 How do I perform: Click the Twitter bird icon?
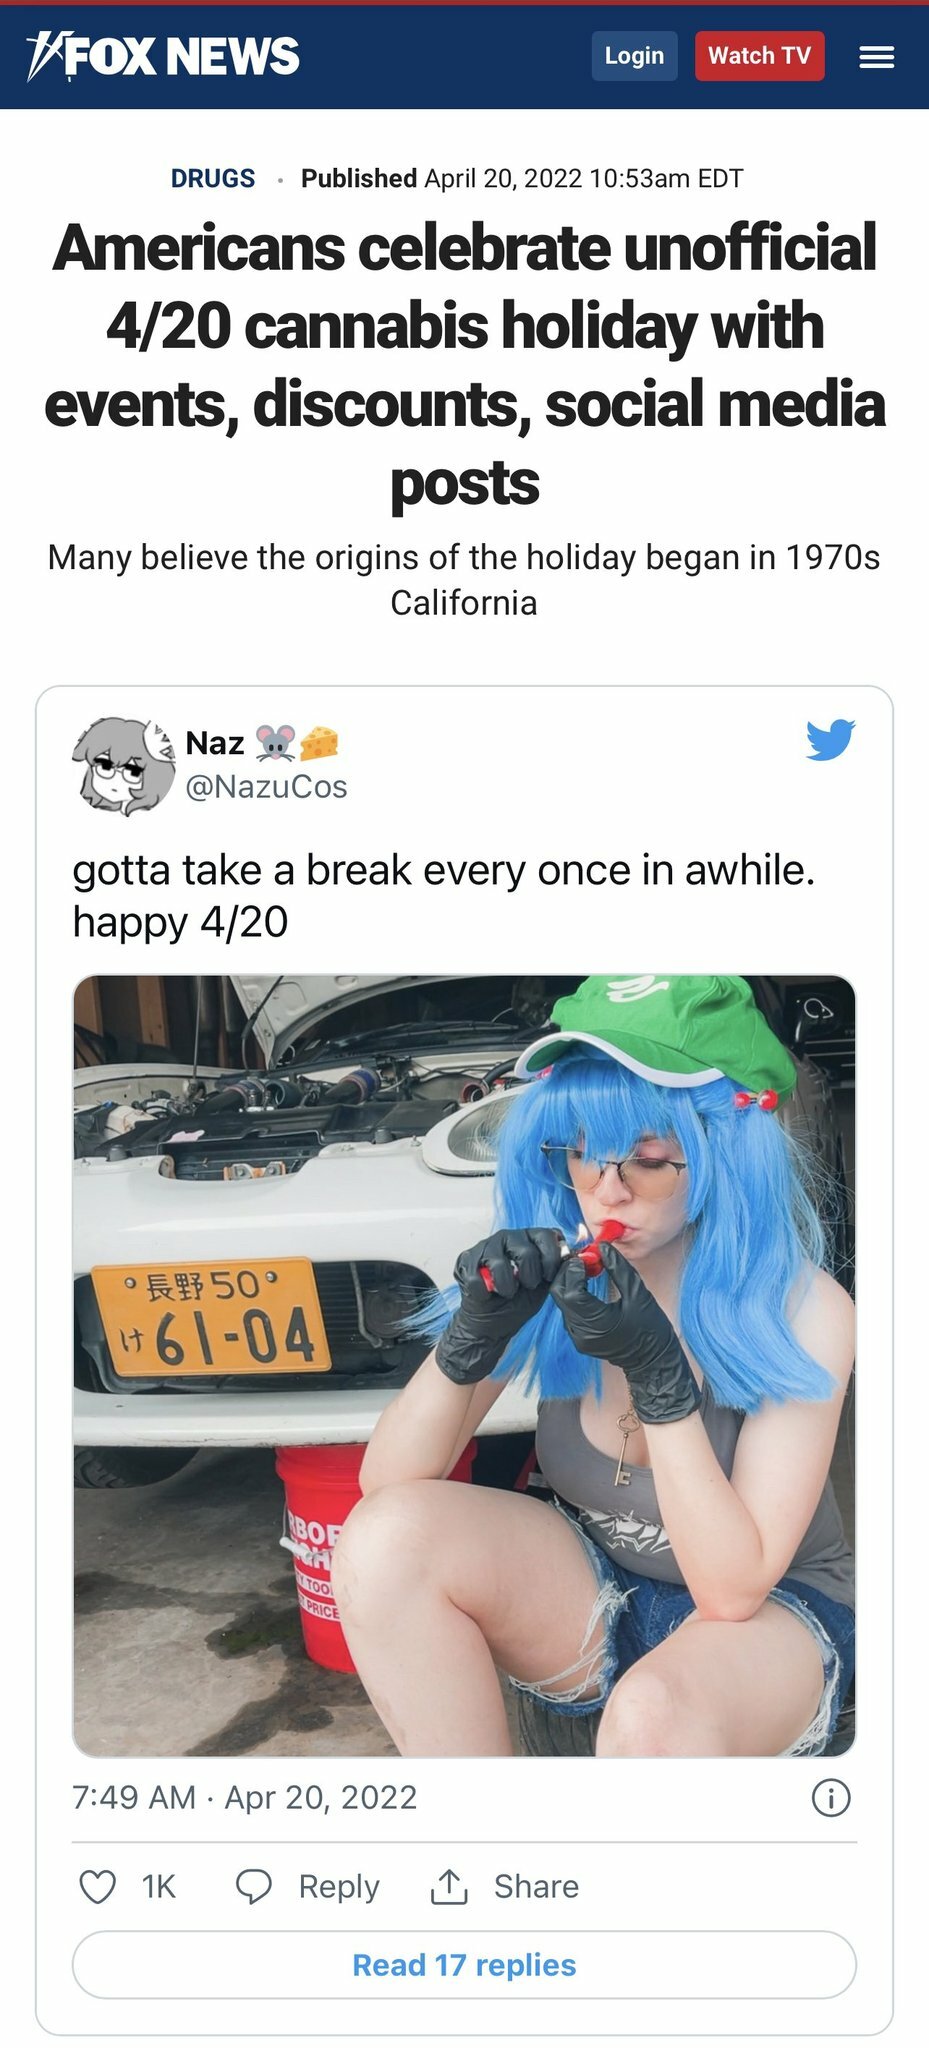point(831,740)
